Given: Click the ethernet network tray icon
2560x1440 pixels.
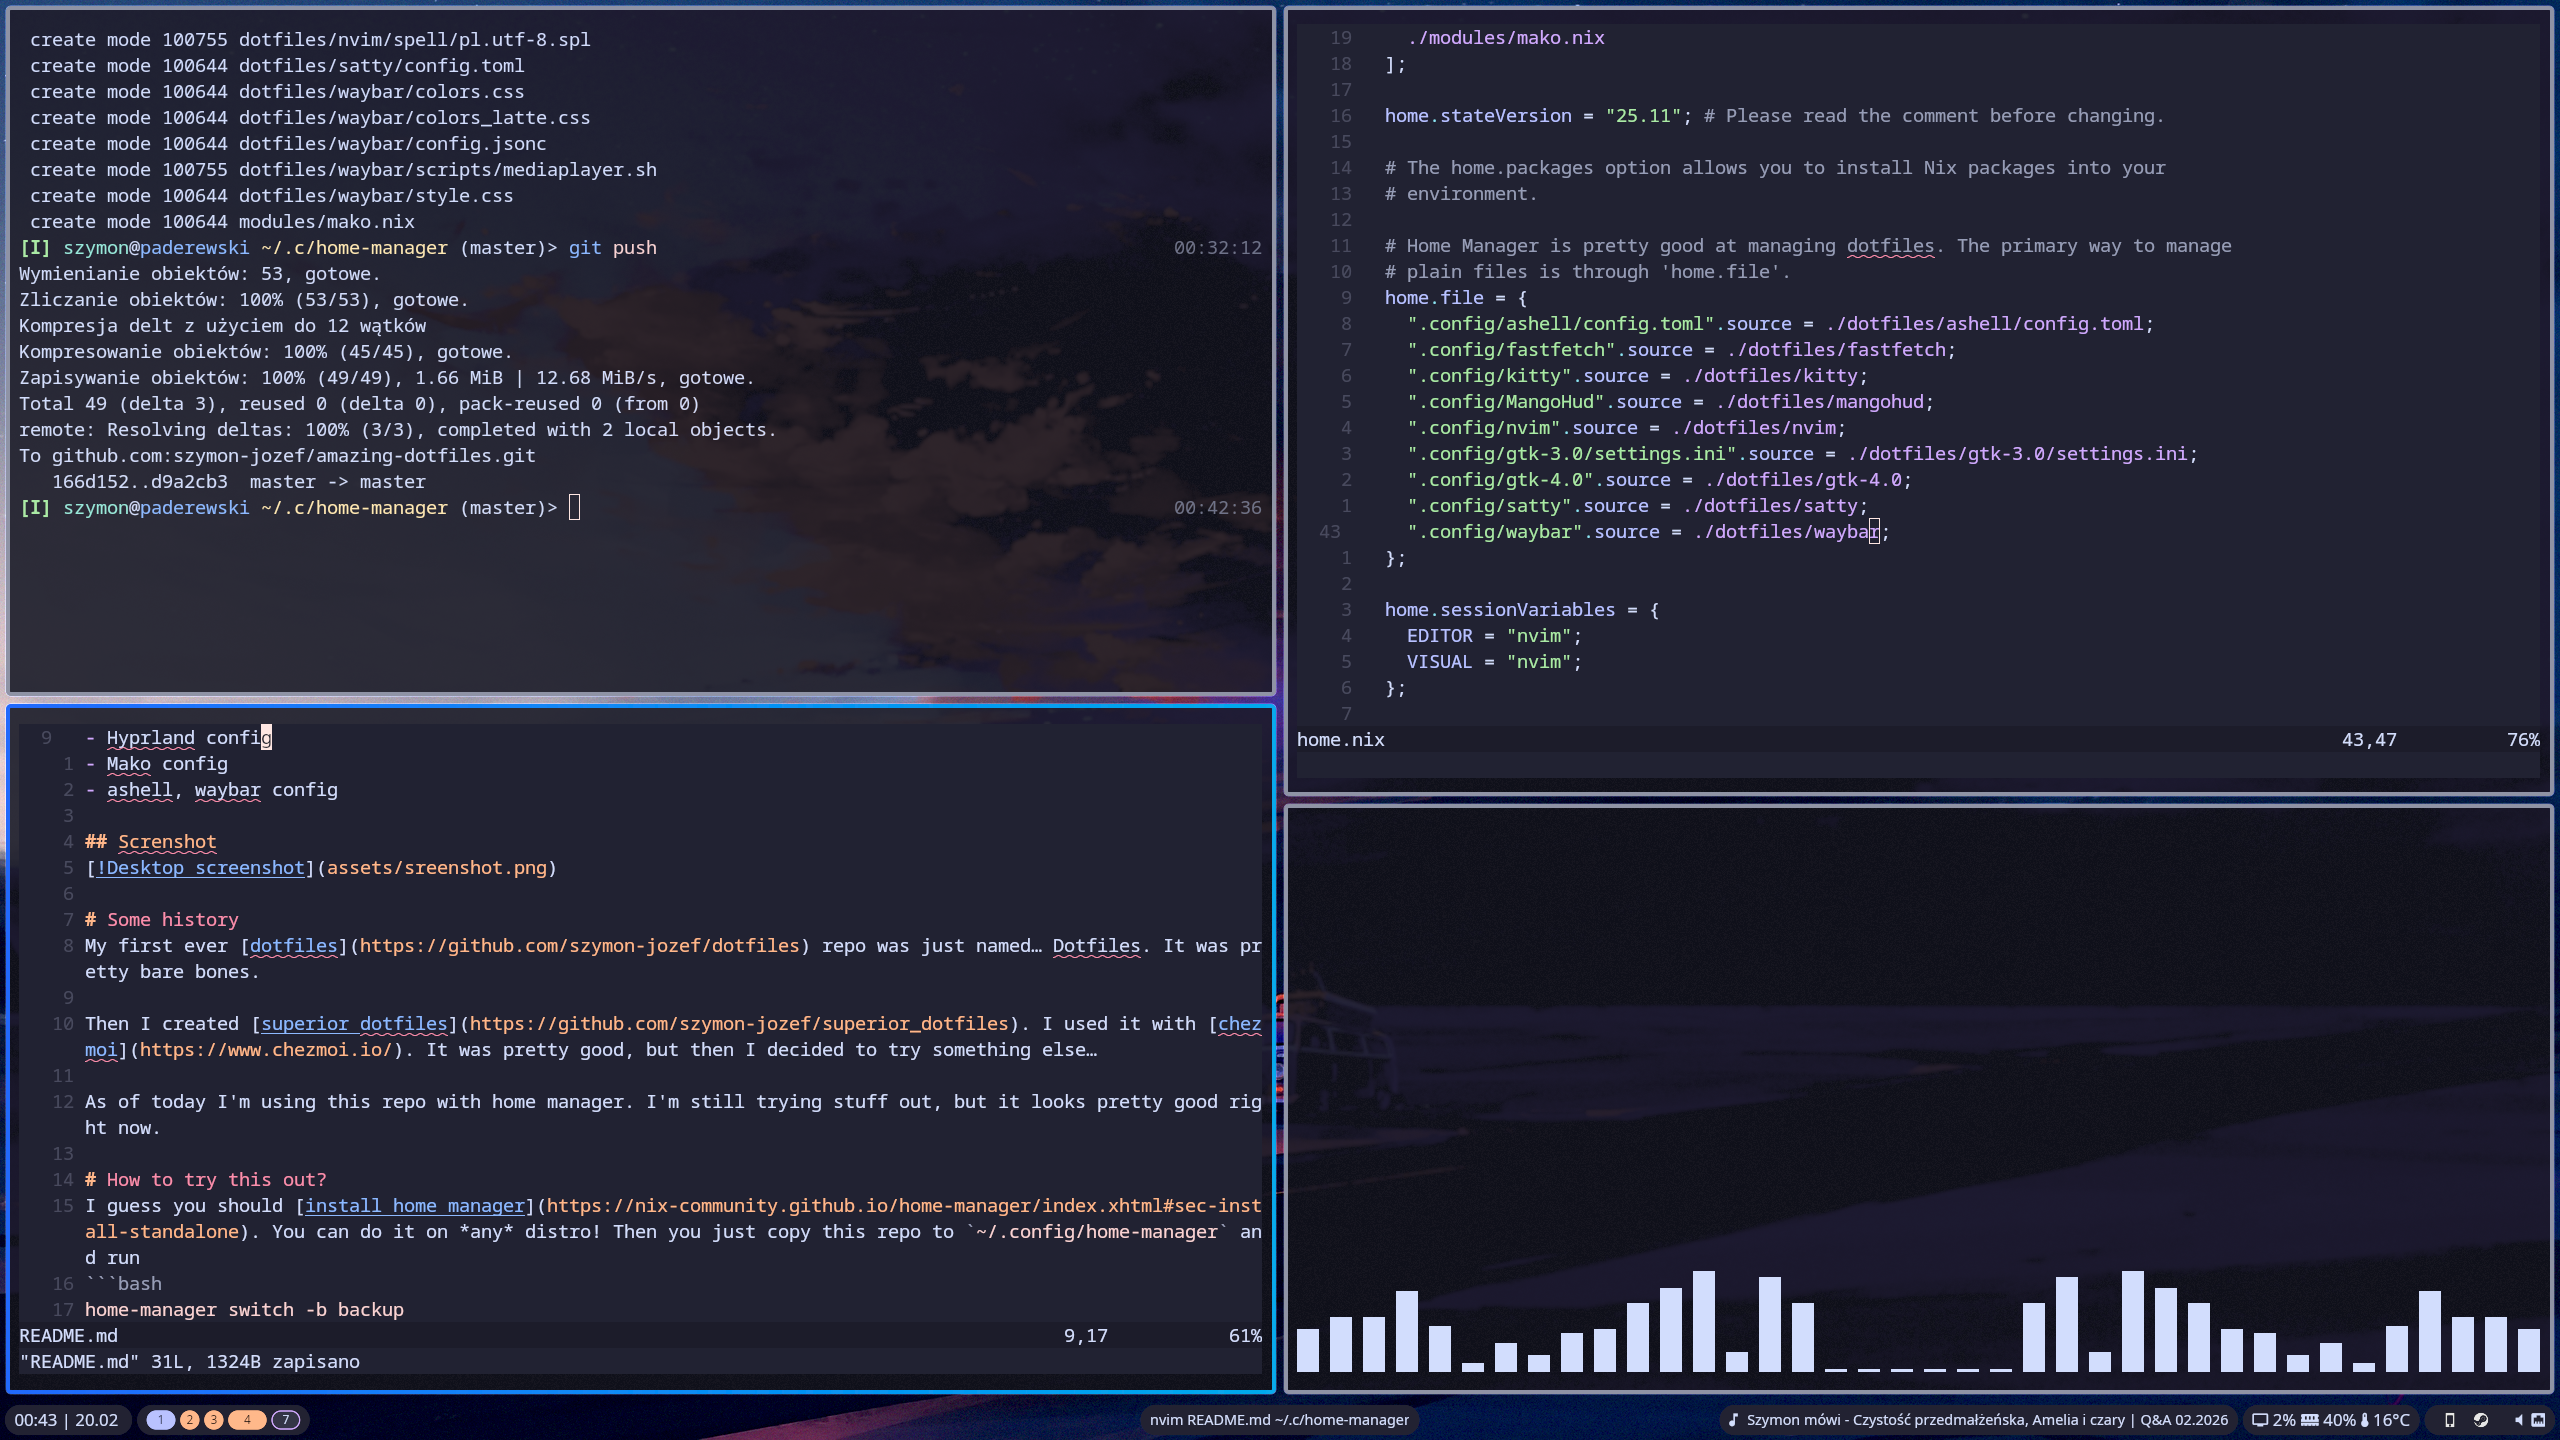Looking at the screenshot, I should tap(2538, 1419).
